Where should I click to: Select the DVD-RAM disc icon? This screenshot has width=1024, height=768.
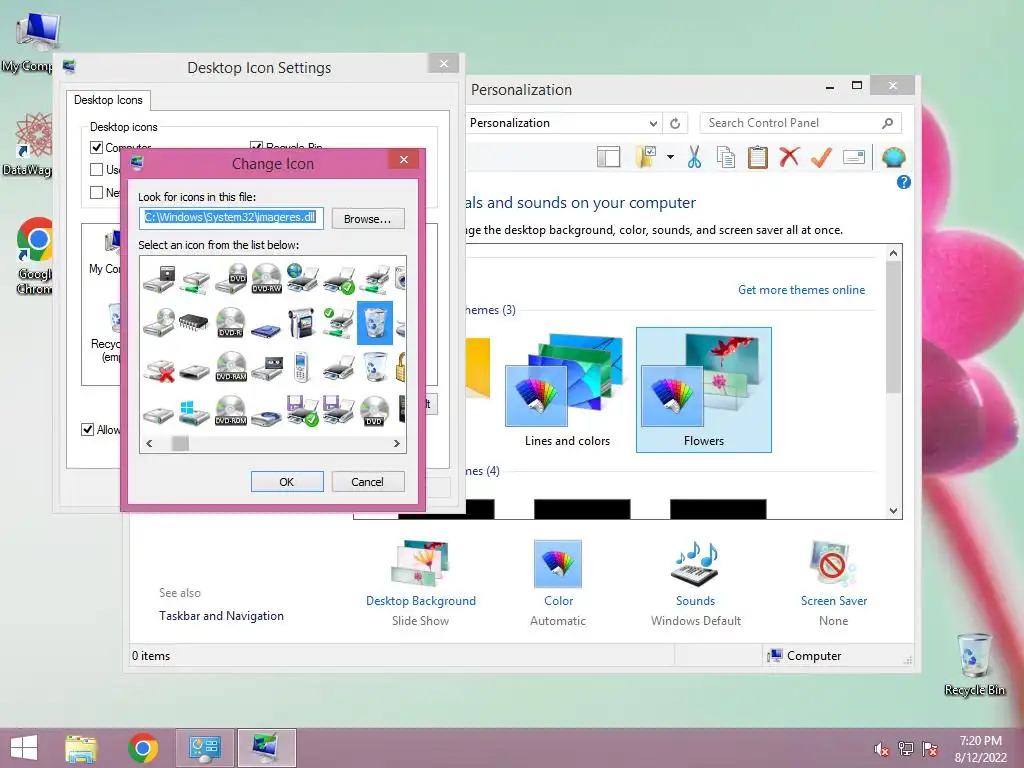(x=231, y=367)
